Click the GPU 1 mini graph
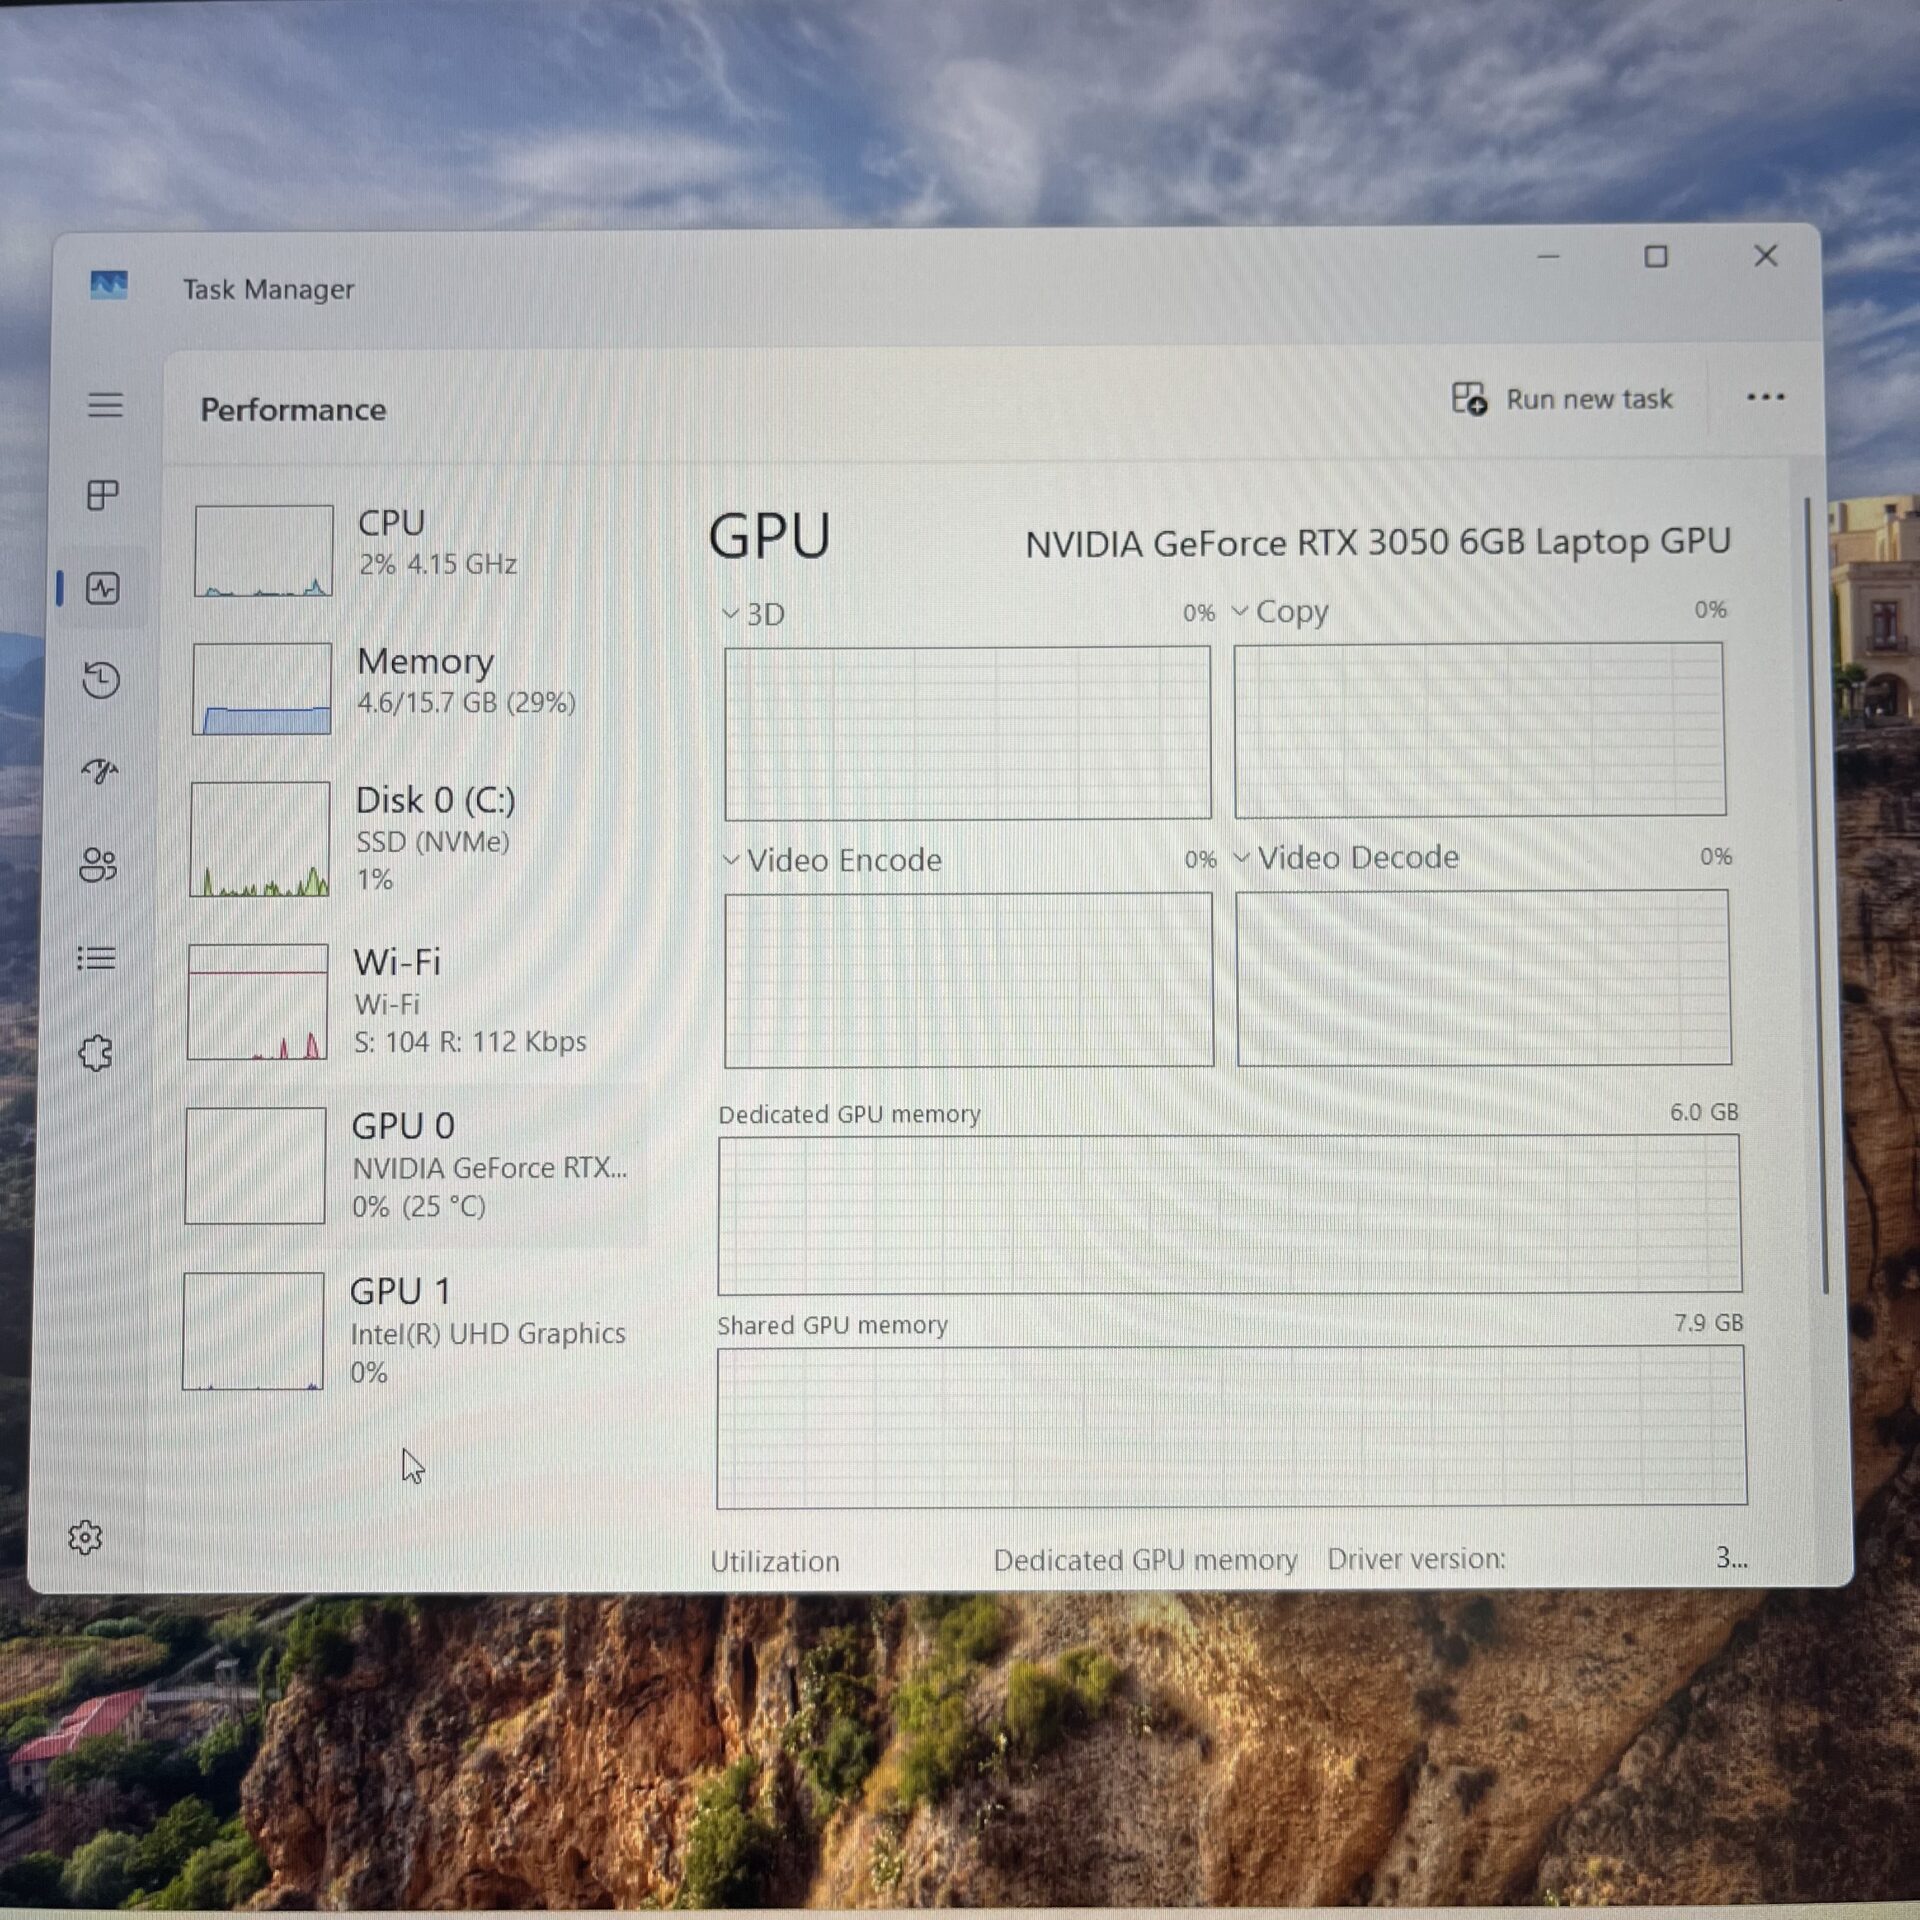 pyautogui.click(x=253, y=1331)
